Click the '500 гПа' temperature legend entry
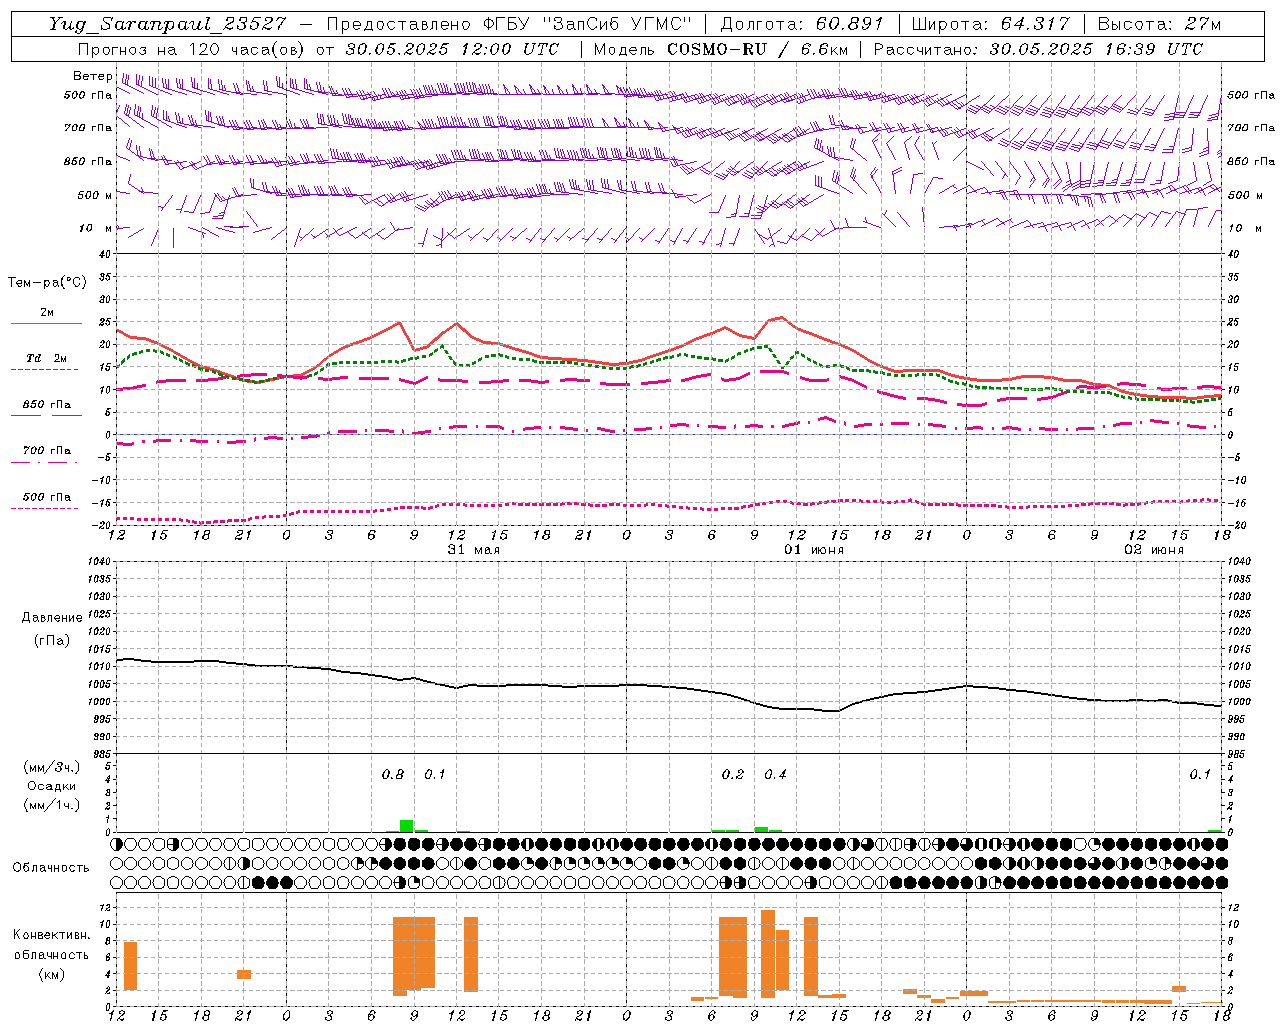1280x1024 pixels. [47, 497]
